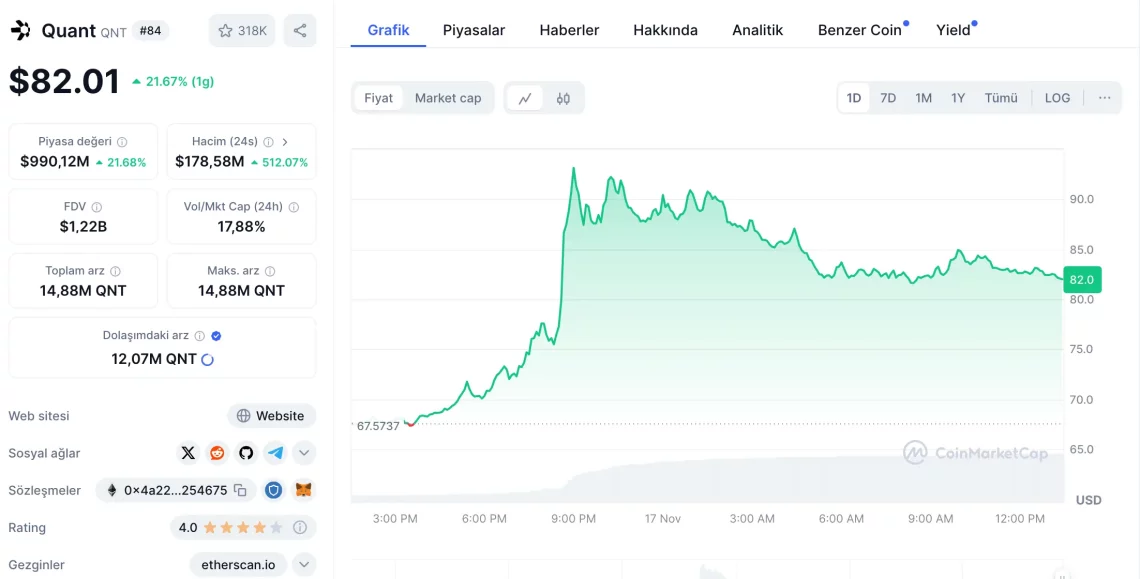Toggle LOG scale on the chart
The width and height of the screenshot is (1140, 579).
[1057, 98]
